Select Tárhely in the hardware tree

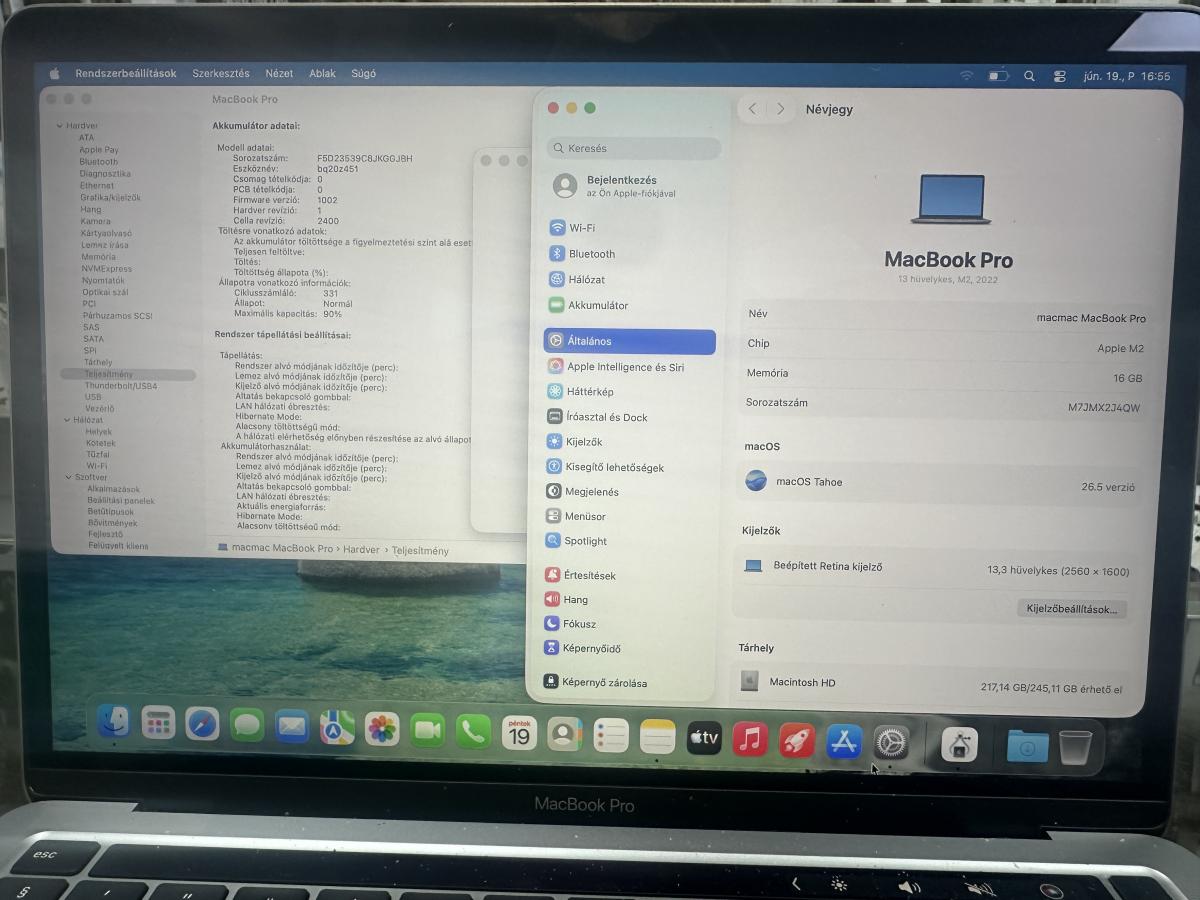click(98, 362)
